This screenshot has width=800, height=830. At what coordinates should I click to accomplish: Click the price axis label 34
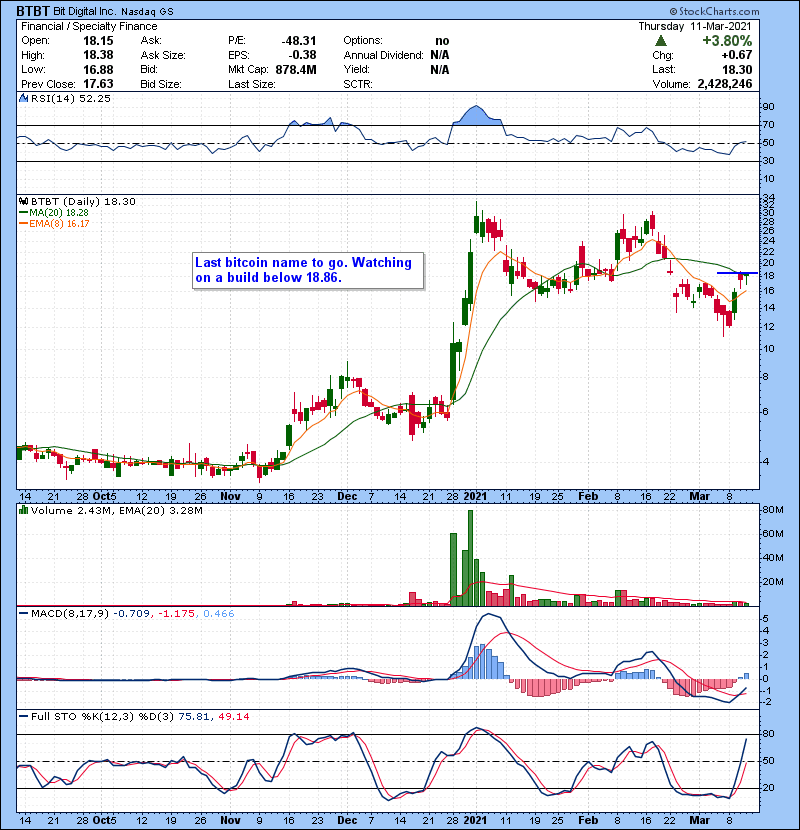(768, 198)
